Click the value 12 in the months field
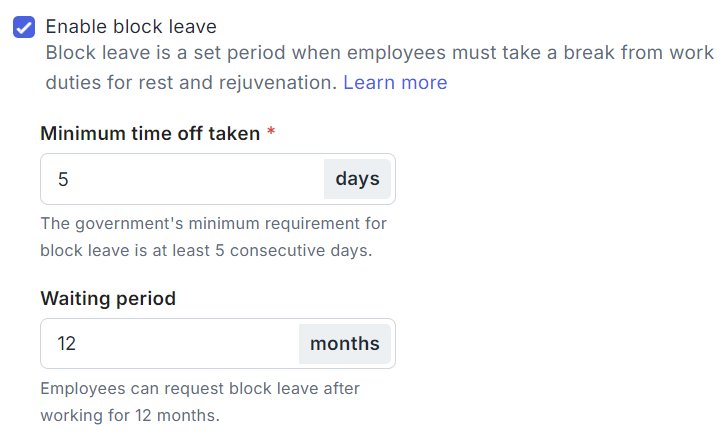721x436 pixels. pyautogui.click(x=67, y=344)
